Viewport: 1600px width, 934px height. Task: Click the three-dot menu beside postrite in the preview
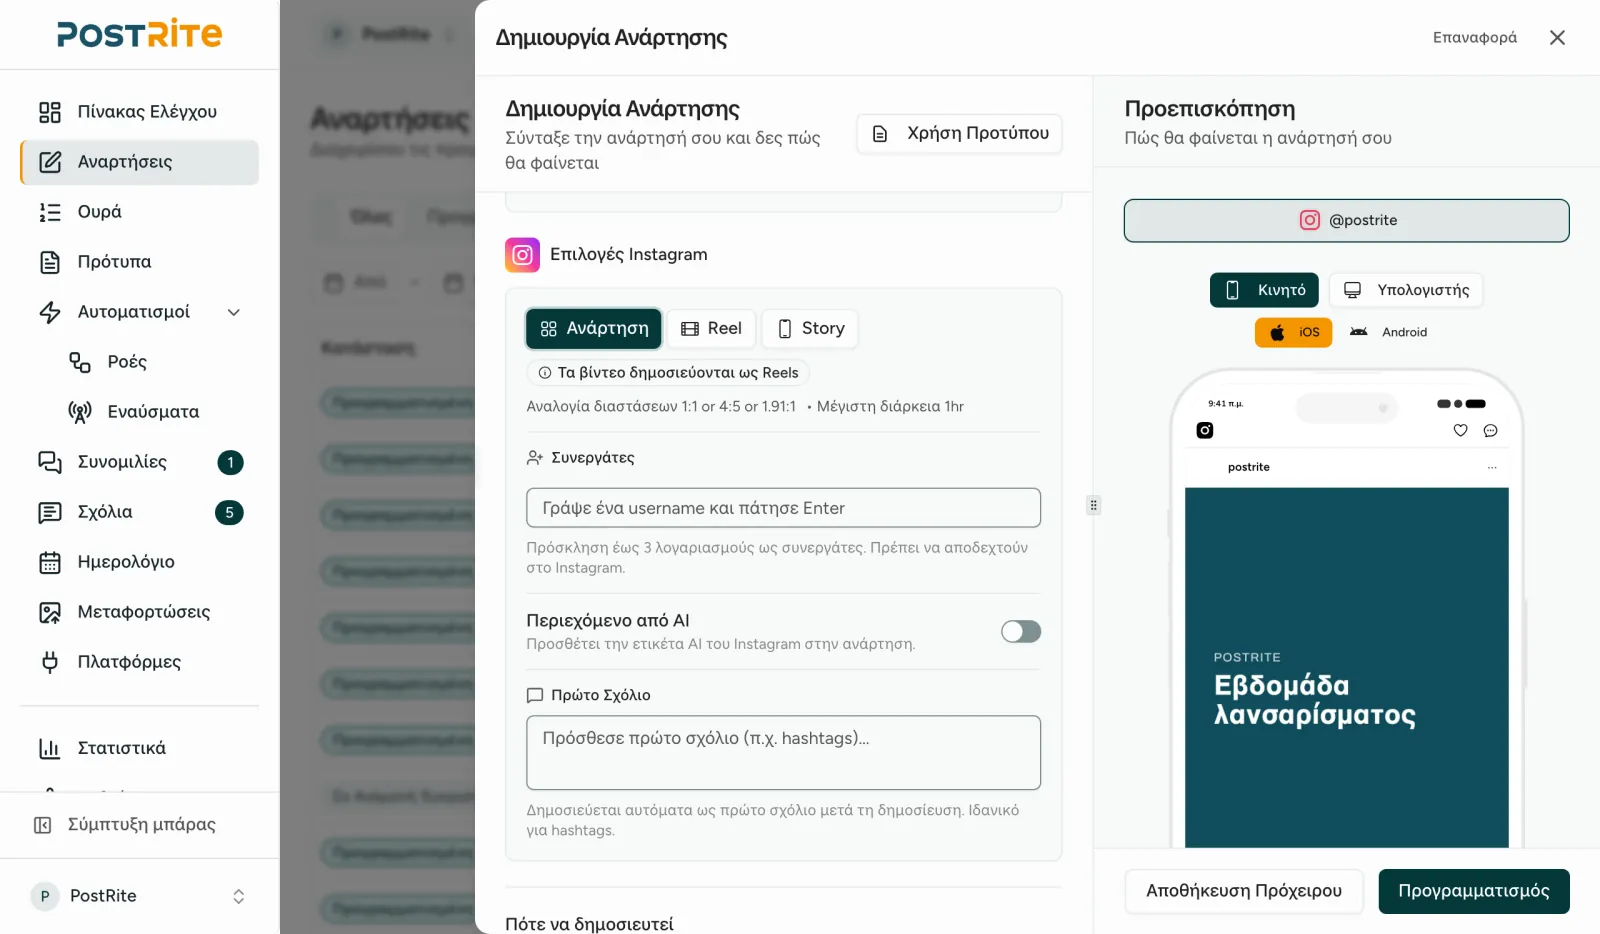pyautogui.click(x=1492, y=467)
